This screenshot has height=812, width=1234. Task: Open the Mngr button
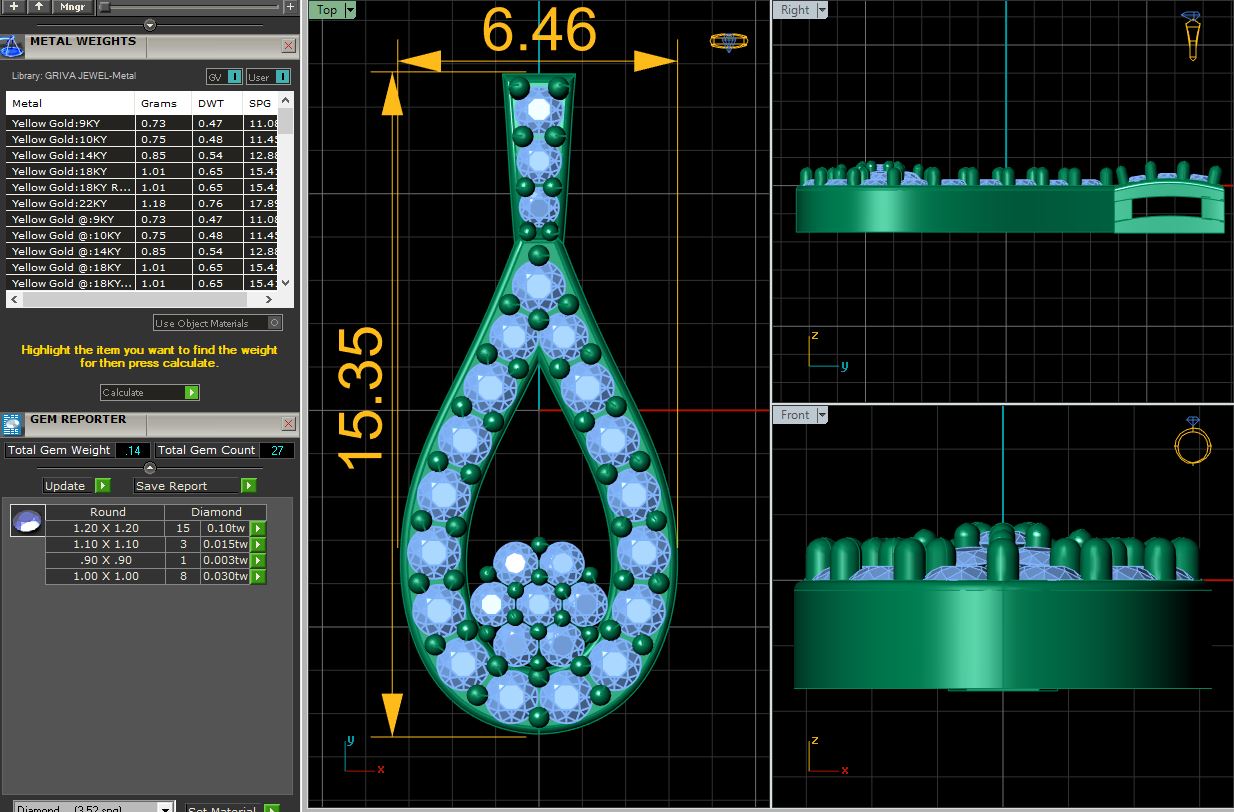(x=73, y=6)
